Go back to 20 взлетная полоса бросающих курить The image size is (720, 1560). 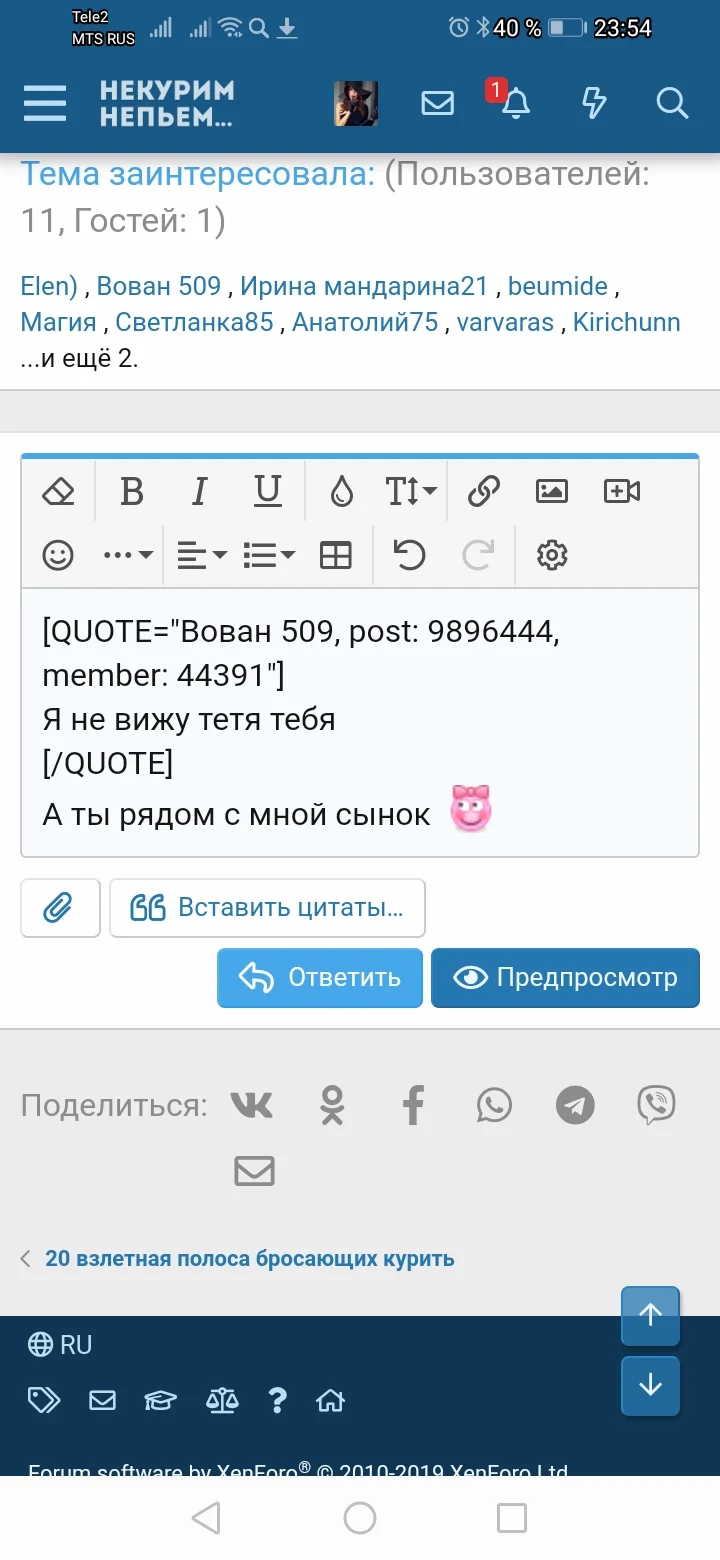(x=250, y=1259)
